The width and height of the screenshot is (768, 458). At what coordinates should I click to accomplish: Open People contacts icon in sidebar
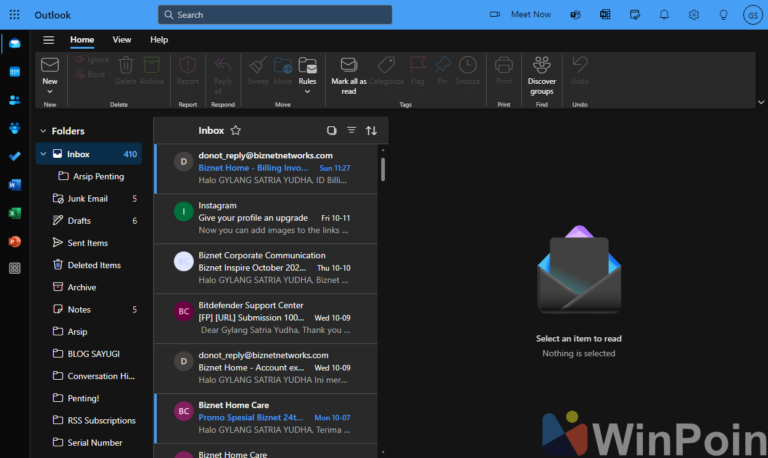[14, 100]
